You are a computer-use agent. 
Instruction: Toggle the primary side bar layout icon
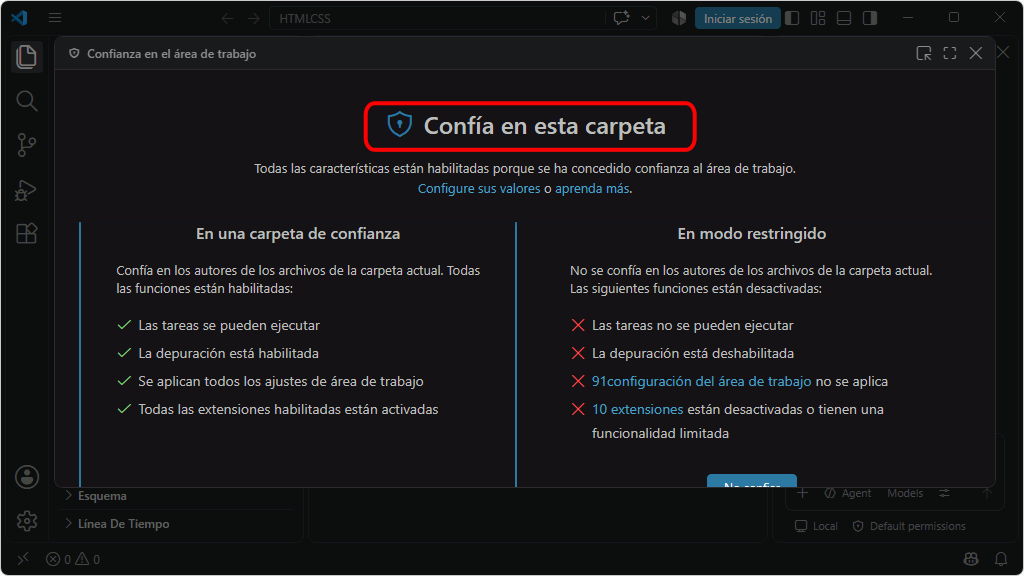coord(792,18)
